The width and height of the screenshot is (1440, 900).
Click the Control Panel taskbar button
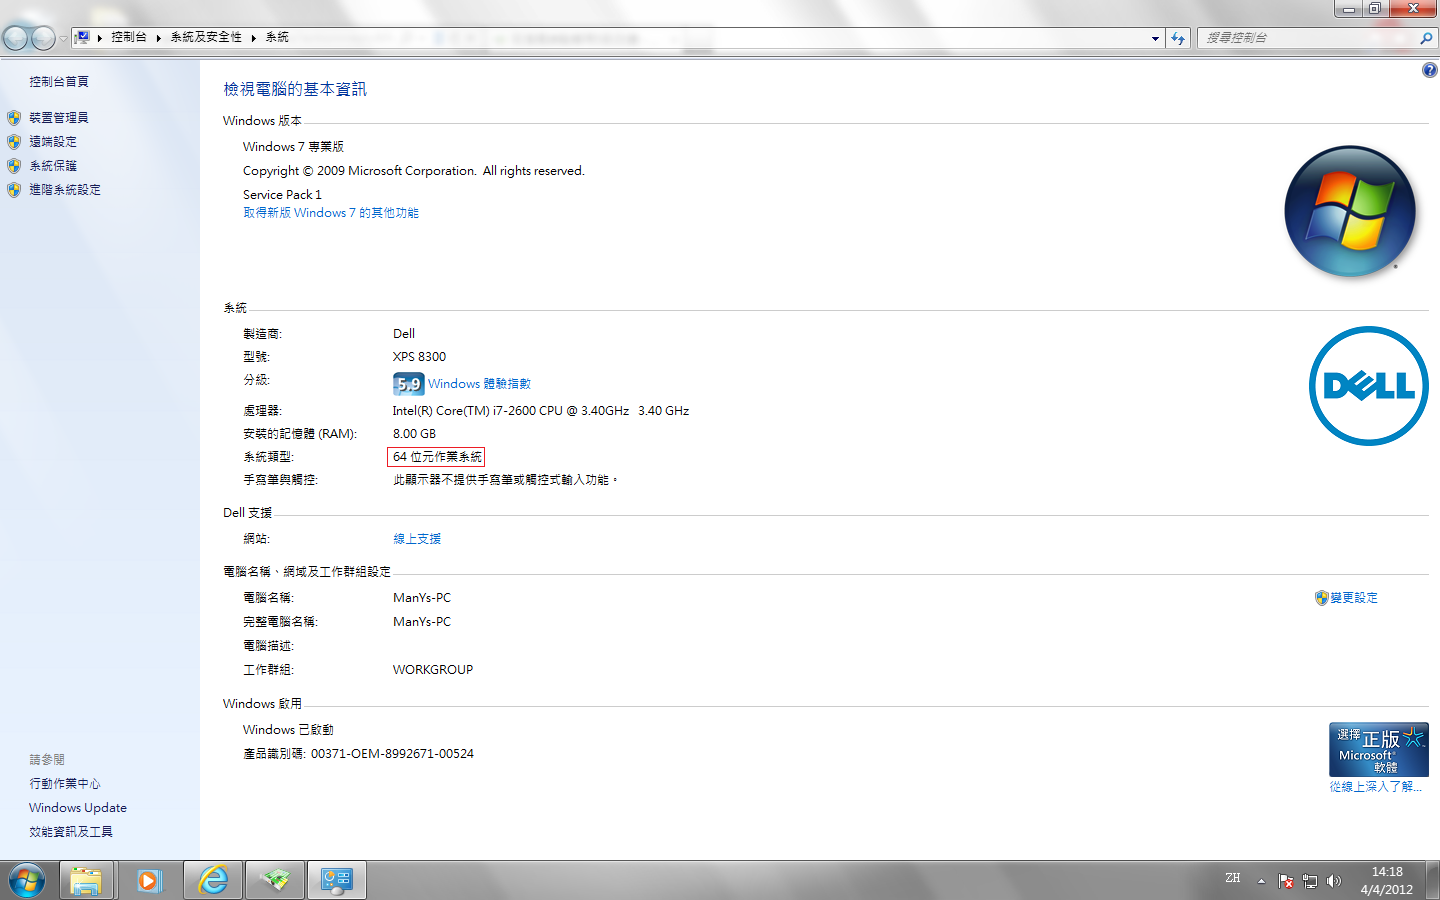(337, 881)
